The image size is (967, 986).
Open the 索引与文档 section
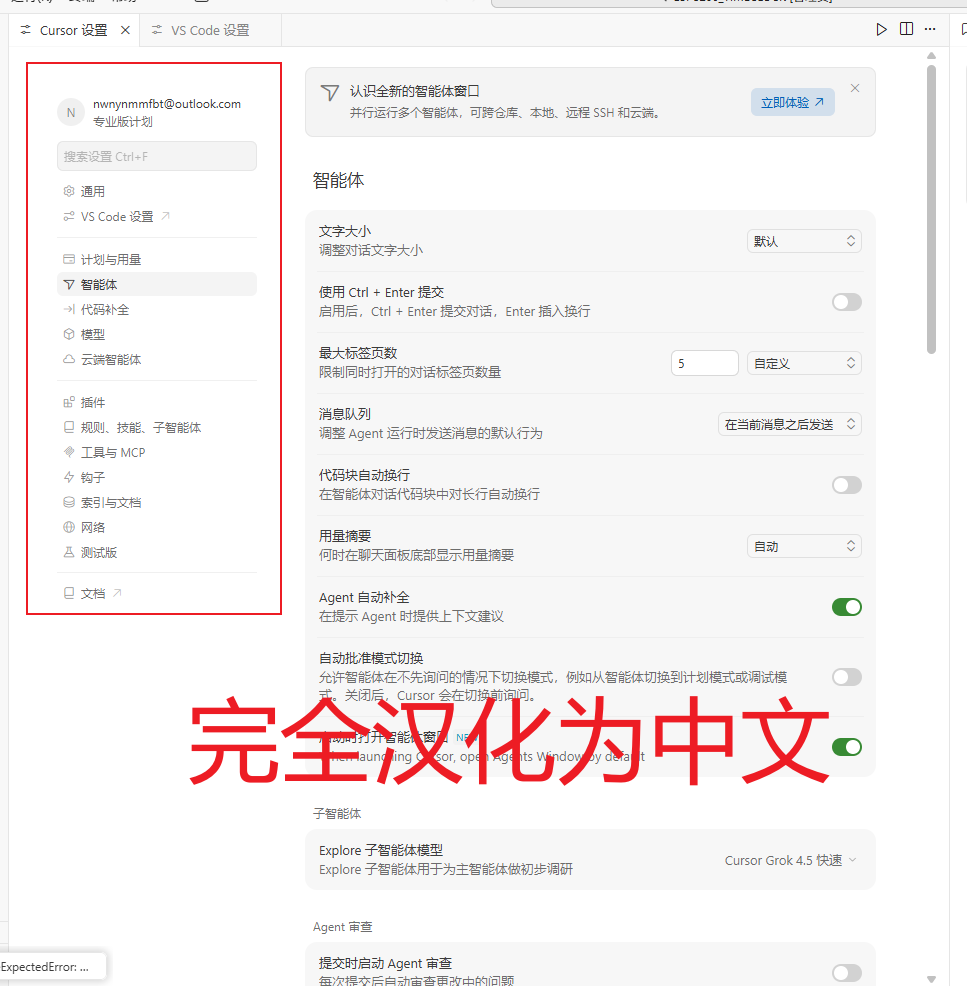coord(157,502)
